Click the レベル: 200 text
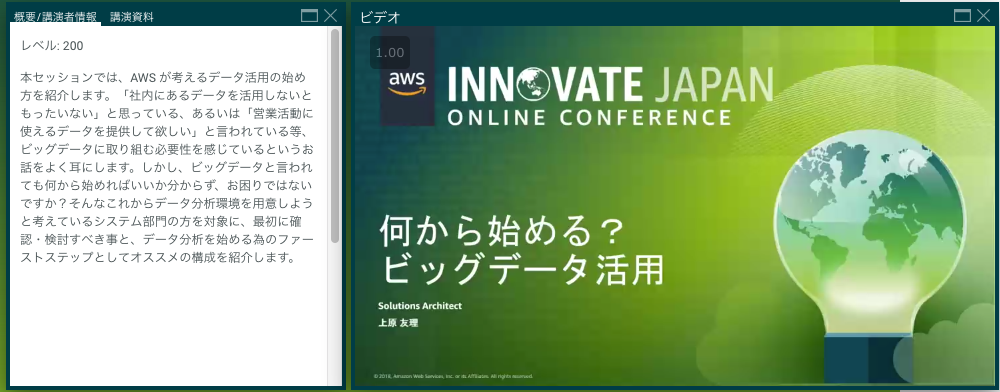Screen dimensions: 1000x392 [x=52, y=46]
